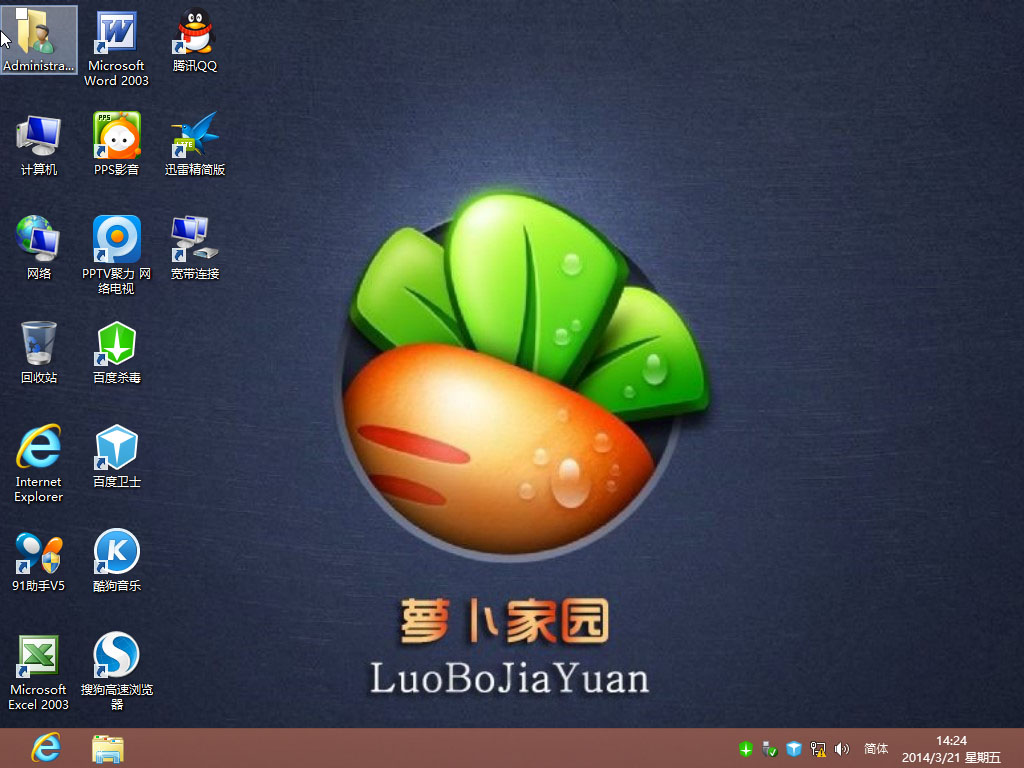Launch 百度杀毒 antivirus
This screenshot has width=1024, height=768.
point(116,345)
